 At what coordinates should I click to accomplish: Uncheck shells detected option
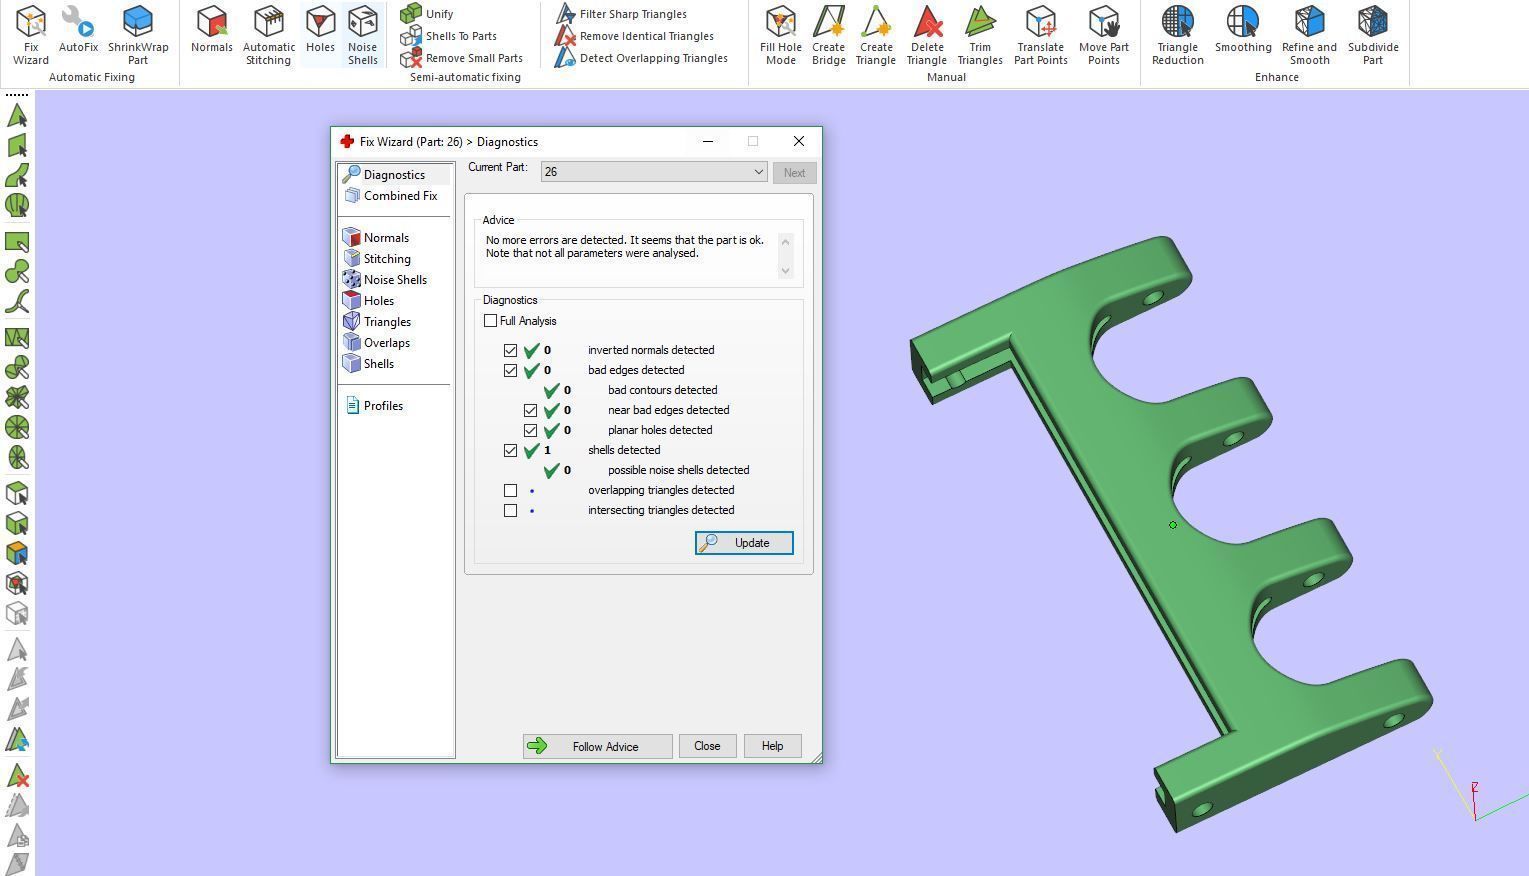(x=511, y=451)
